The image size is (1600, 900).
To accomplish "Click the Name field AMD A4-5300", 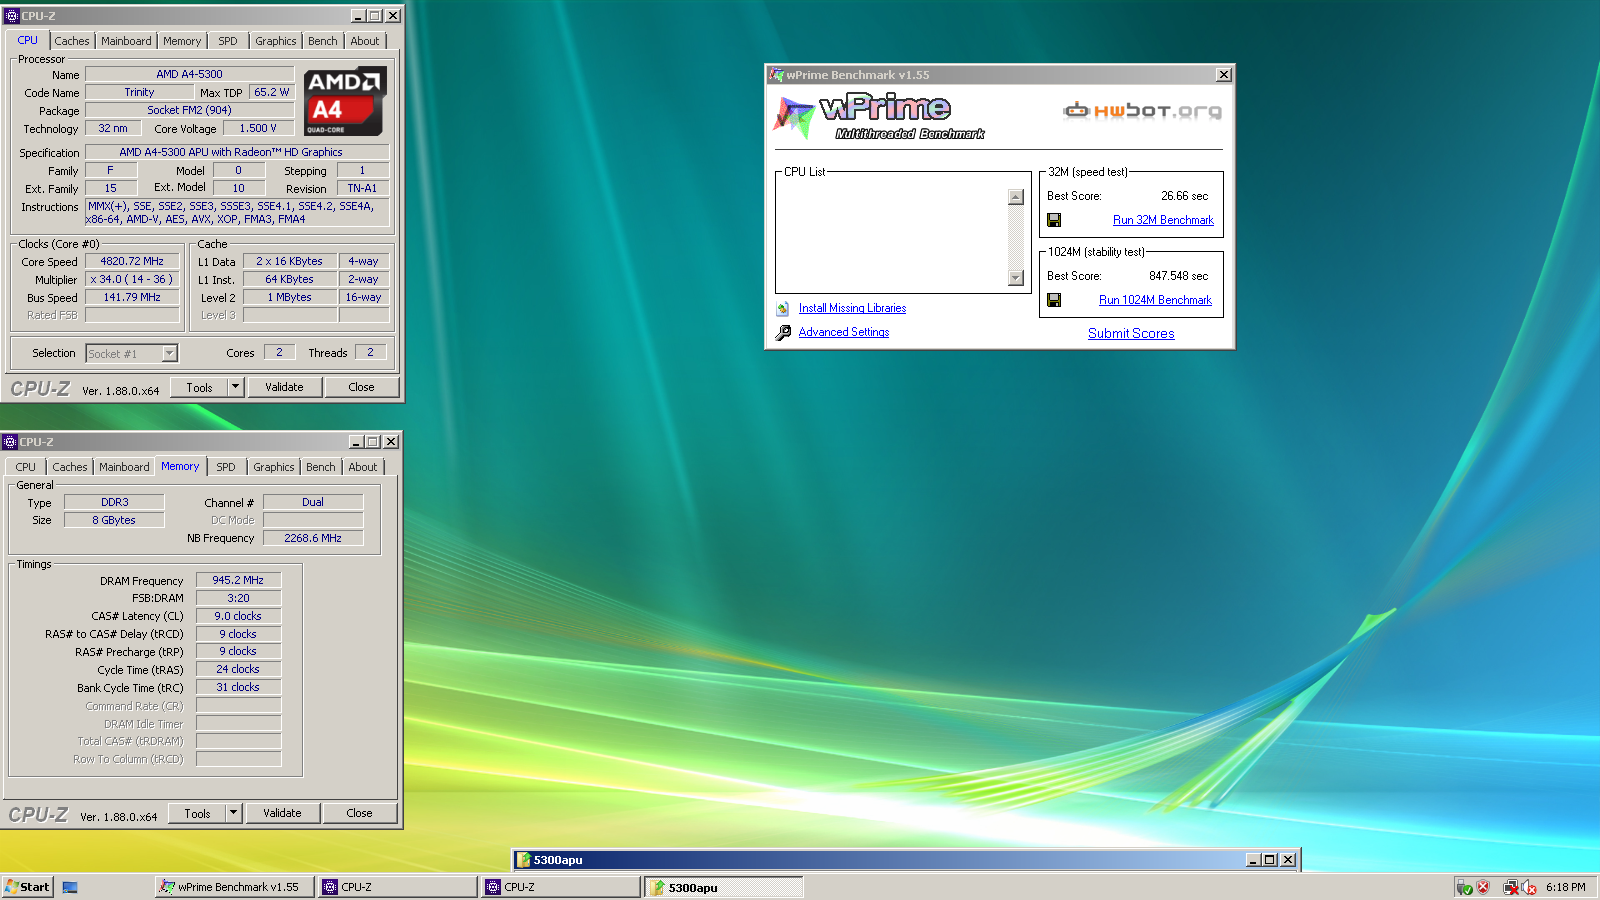I will coord(189,74).
